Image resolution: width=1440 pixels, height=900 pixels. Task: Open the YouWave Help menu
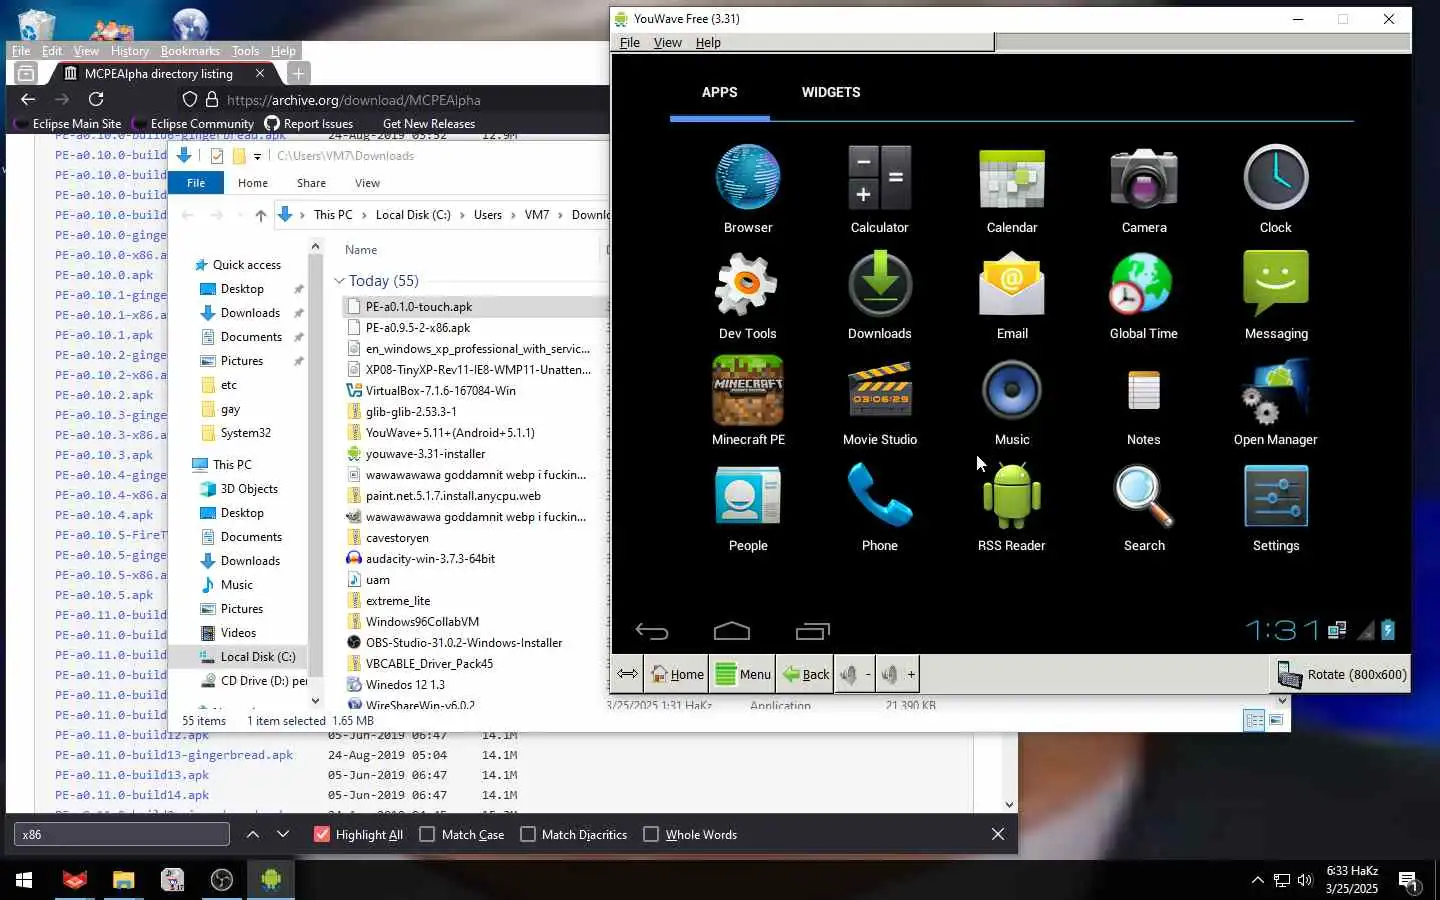(708, 42)
